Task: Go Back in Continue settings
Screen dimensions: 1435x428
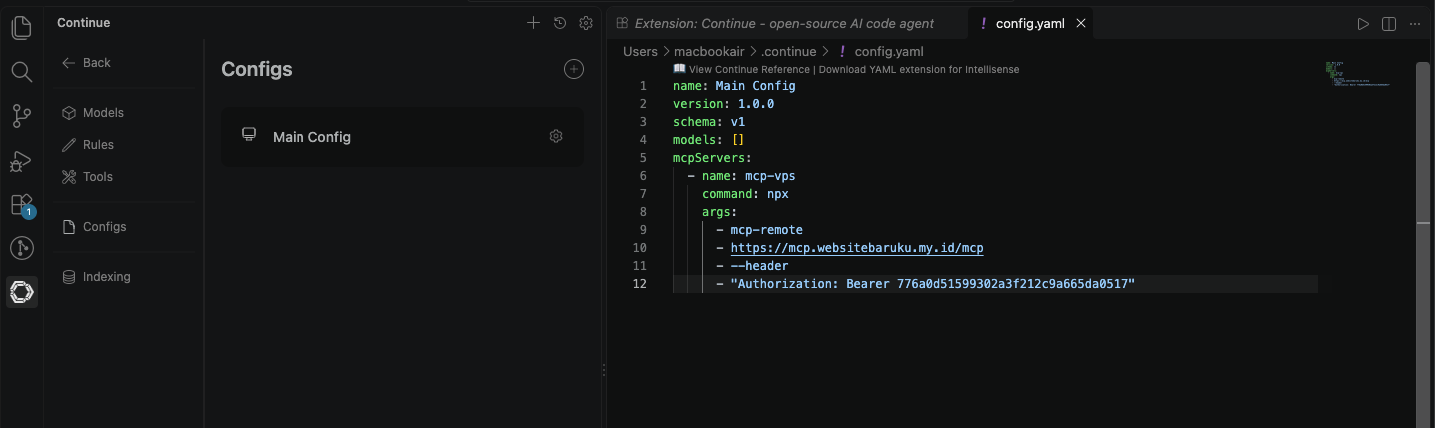Action: (x=86, y=62)
